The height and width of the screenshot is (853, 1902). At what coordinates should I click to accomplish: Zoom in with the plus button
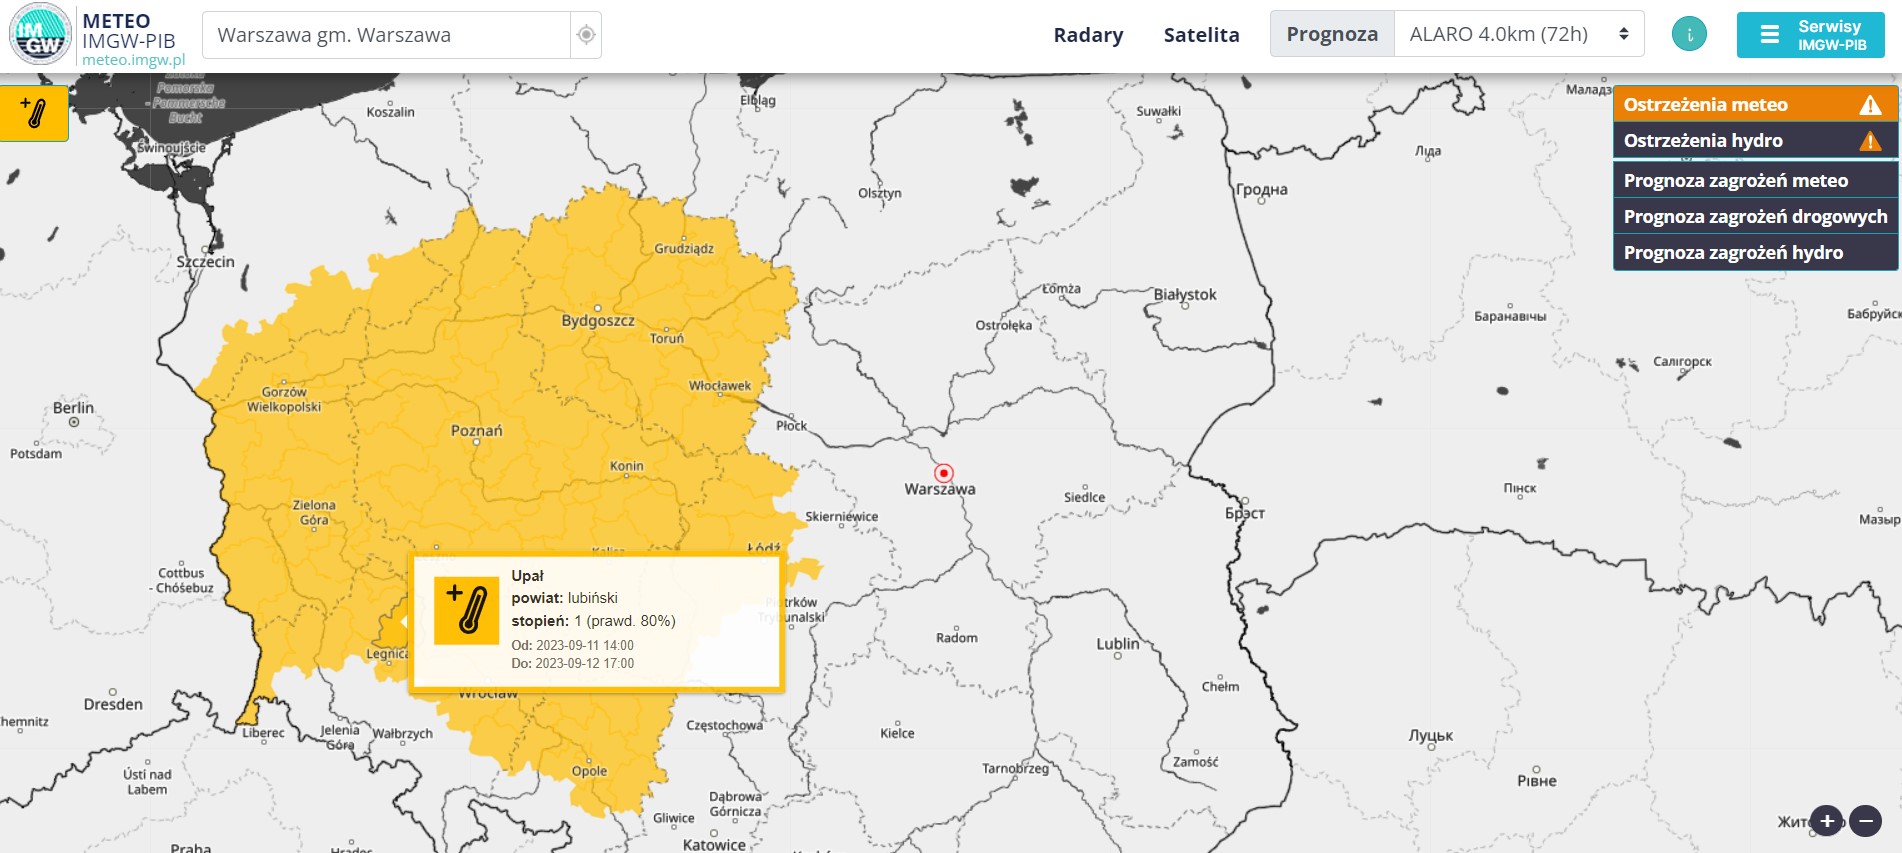pos(1826,821)
